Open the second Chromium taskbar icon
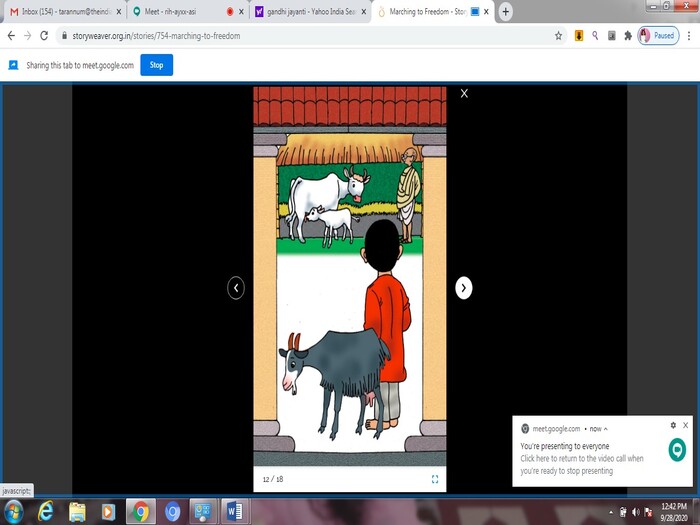 pyautogui.click(x=172, y=512)
